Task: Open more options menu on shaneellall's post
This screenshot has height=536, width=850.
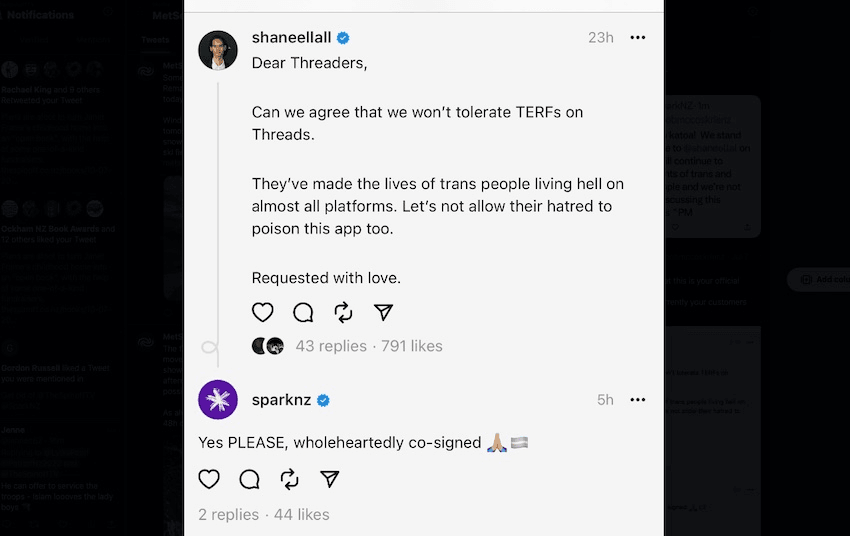Action: 638,38
